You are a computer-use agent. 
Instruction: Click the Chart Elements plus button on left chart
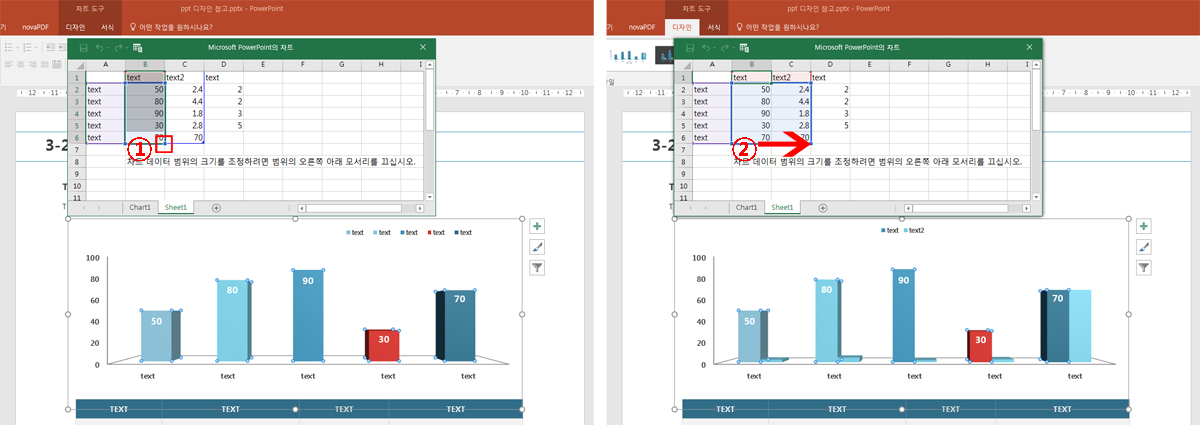[x=537, y=227]
